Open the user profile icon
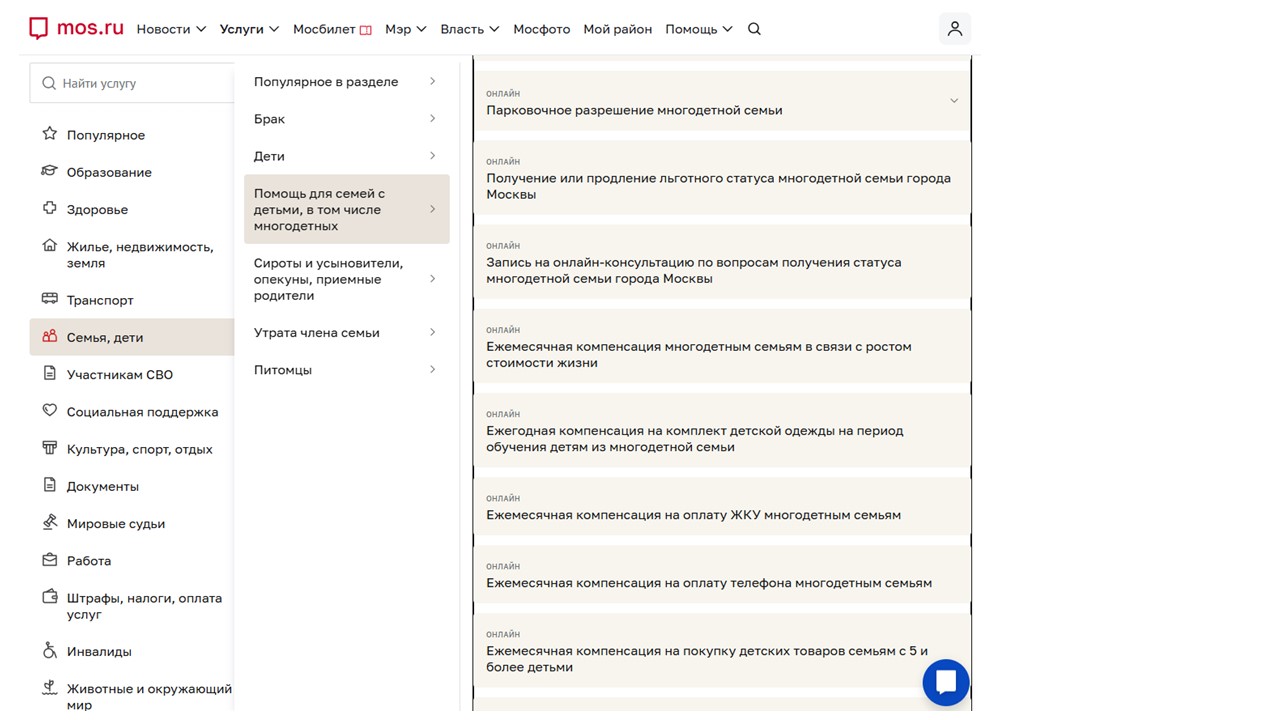 point(955,29)
